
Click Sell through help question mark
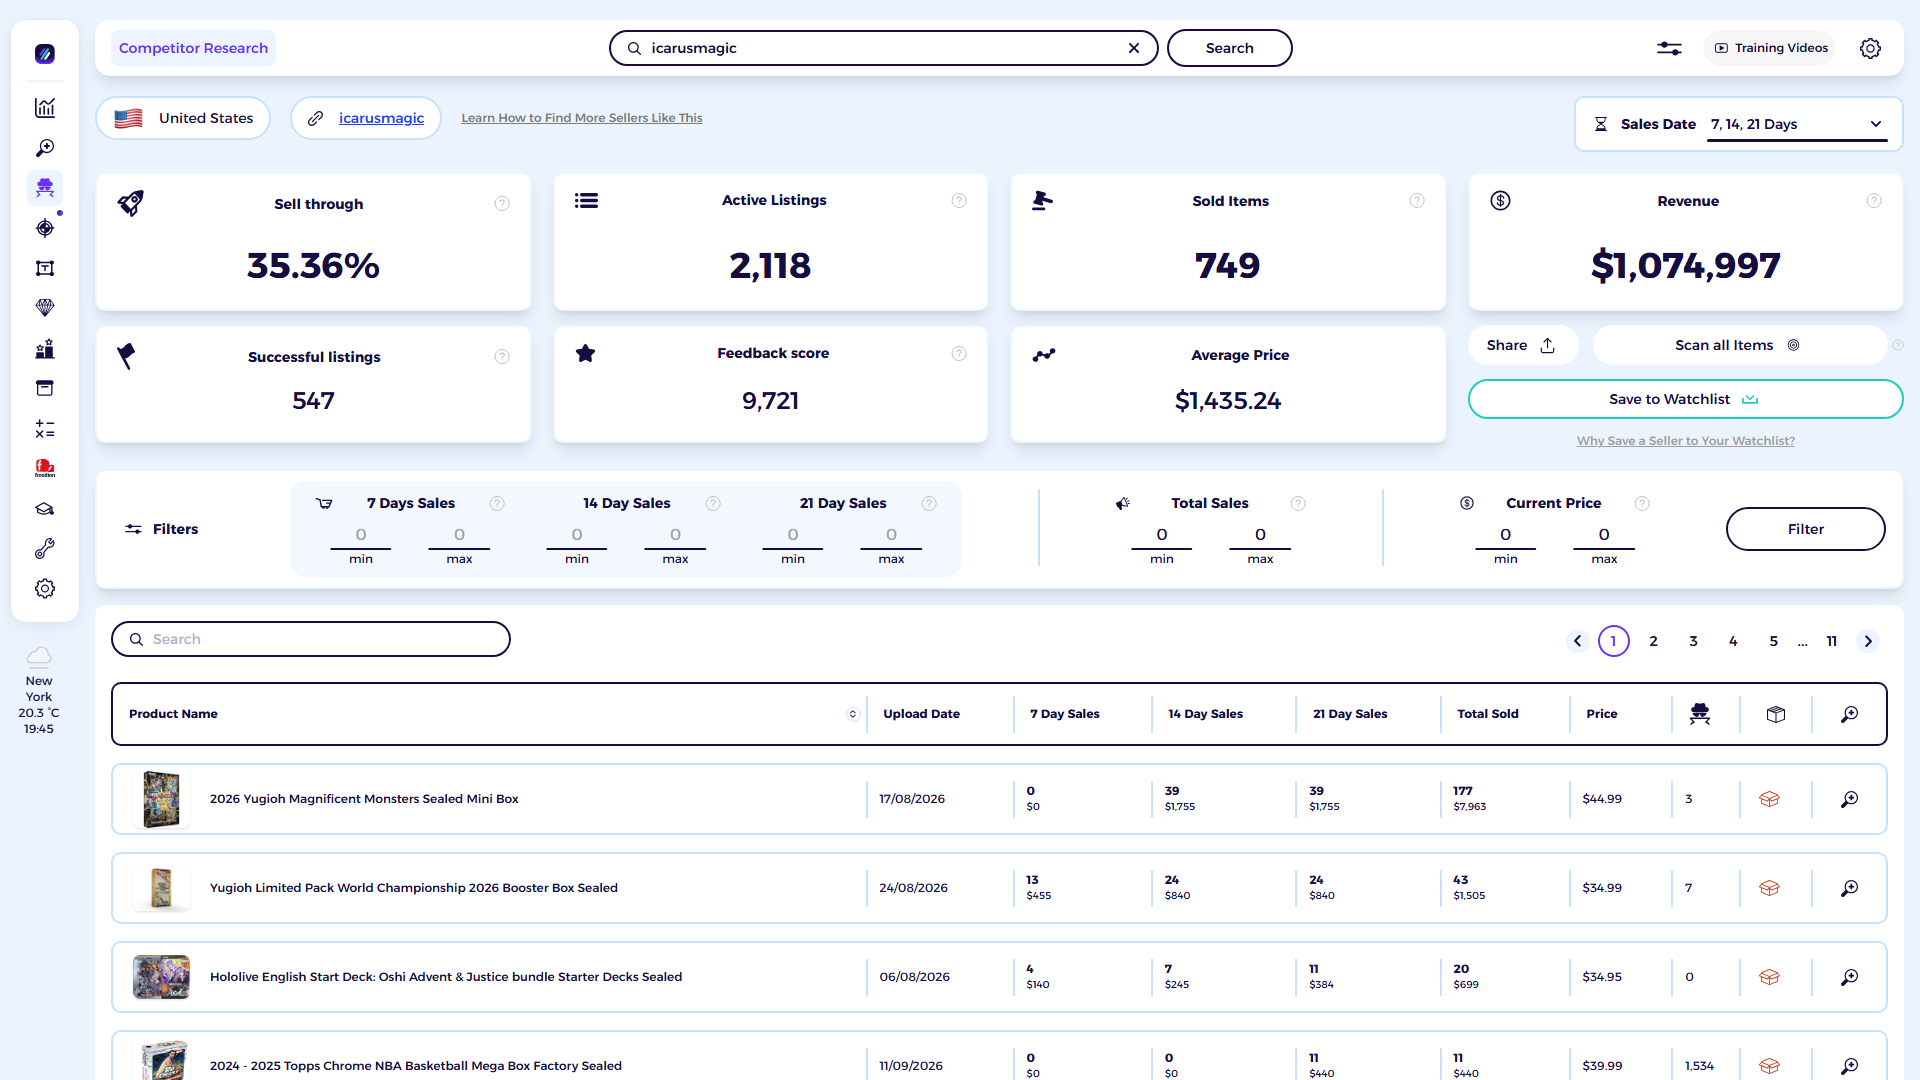[502, 204]
